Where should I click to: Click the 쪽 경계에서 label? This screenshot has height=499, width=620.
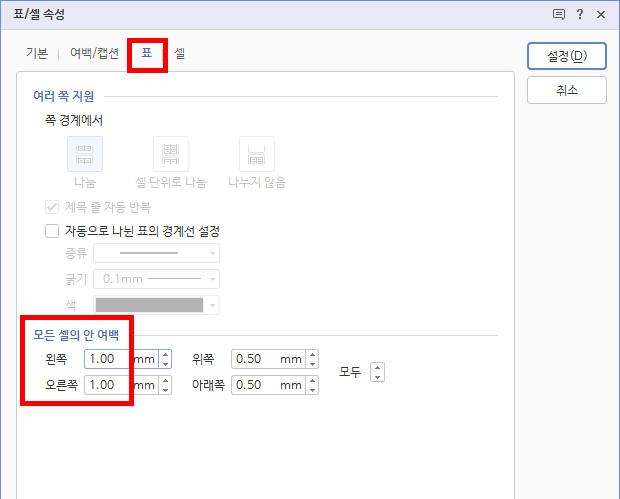coord(74,120)
